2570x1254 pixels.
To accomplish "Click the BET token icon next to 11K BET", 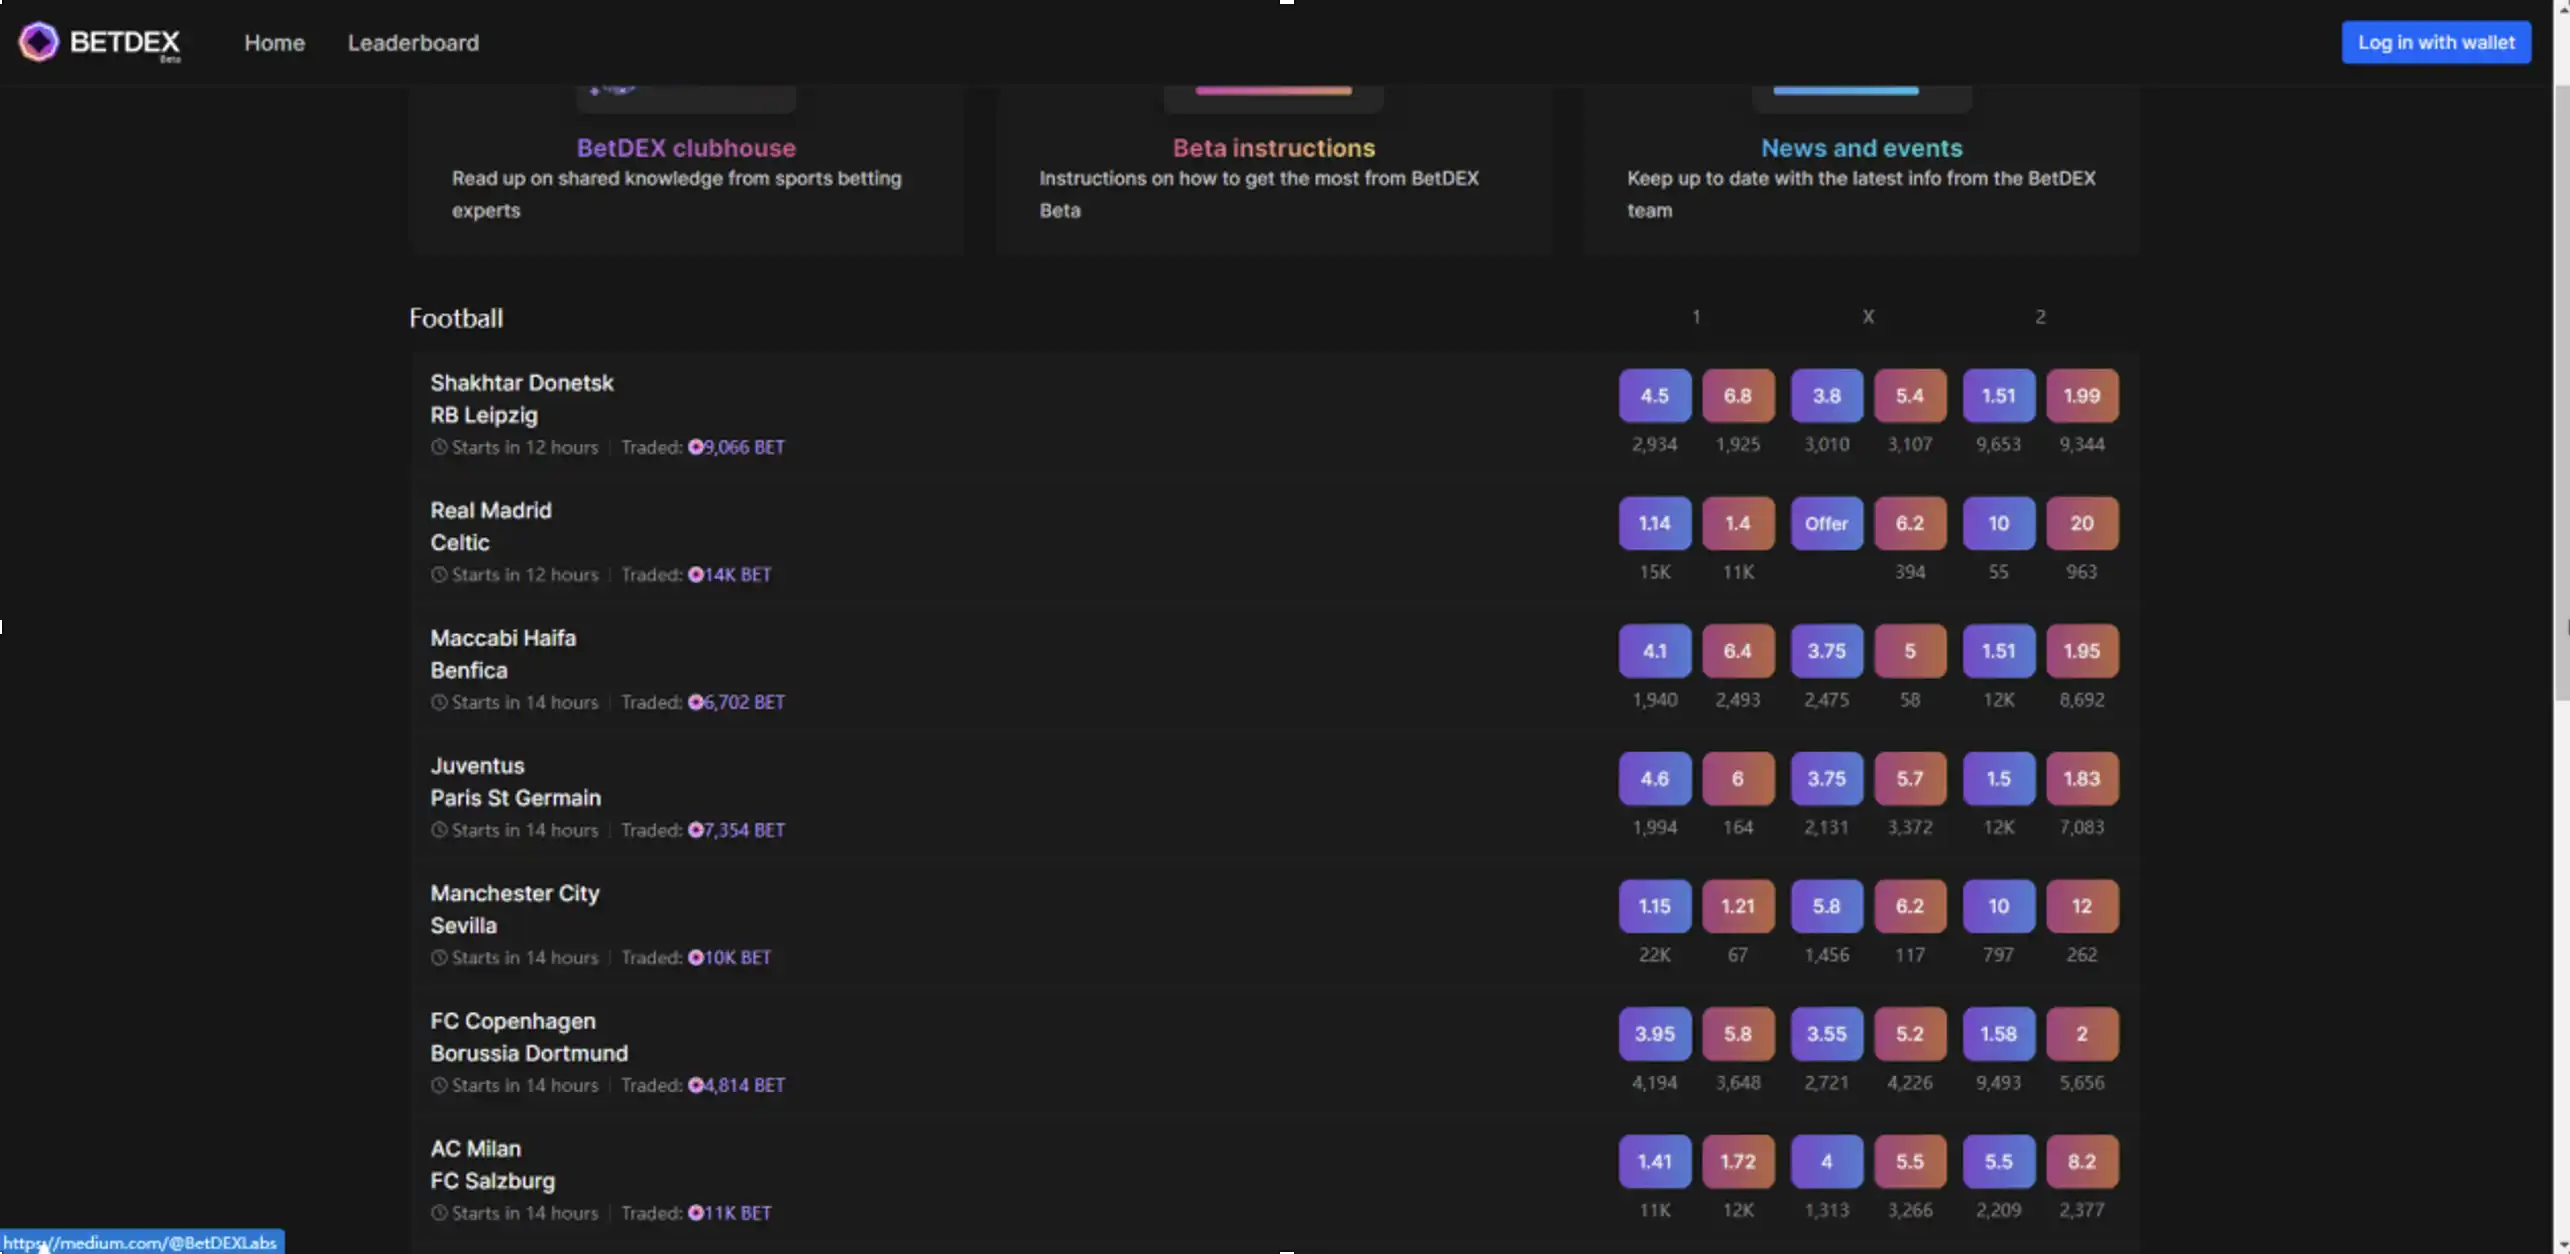I will point(695,1213).
